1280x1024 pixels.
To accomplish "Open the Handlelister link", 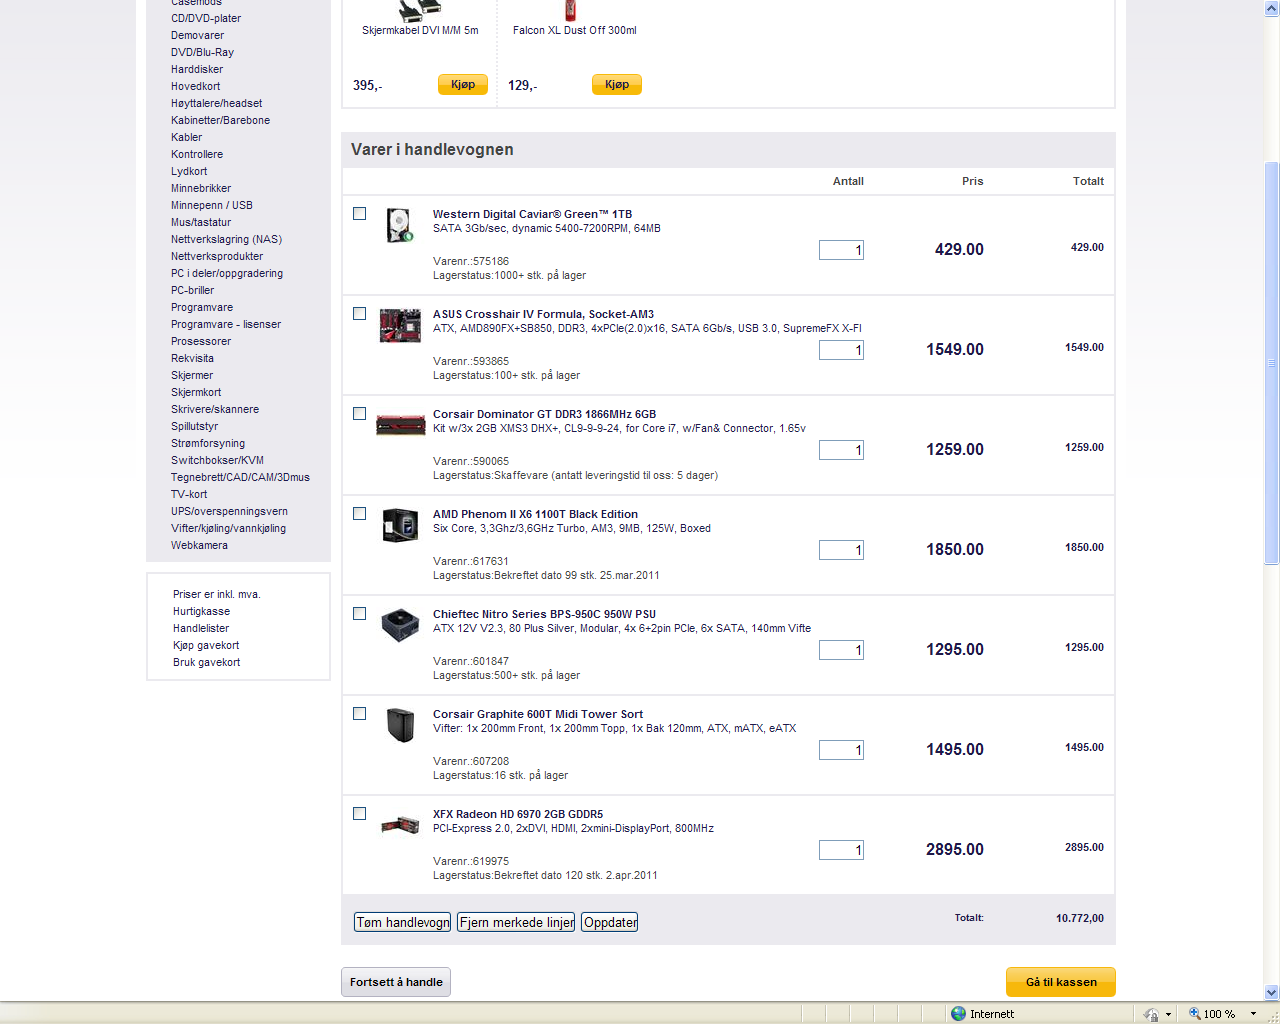I will 201,629.
